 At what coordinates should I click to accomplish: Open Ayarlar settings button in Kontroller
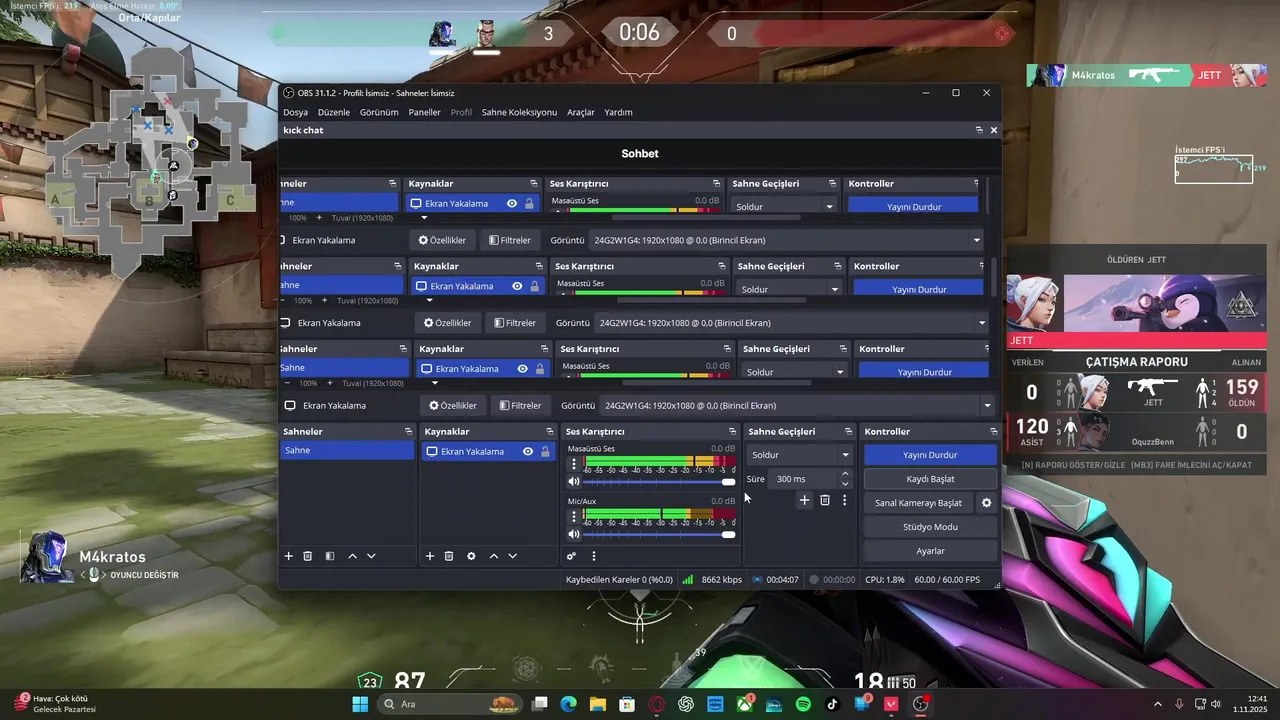[x=930, y=551]
